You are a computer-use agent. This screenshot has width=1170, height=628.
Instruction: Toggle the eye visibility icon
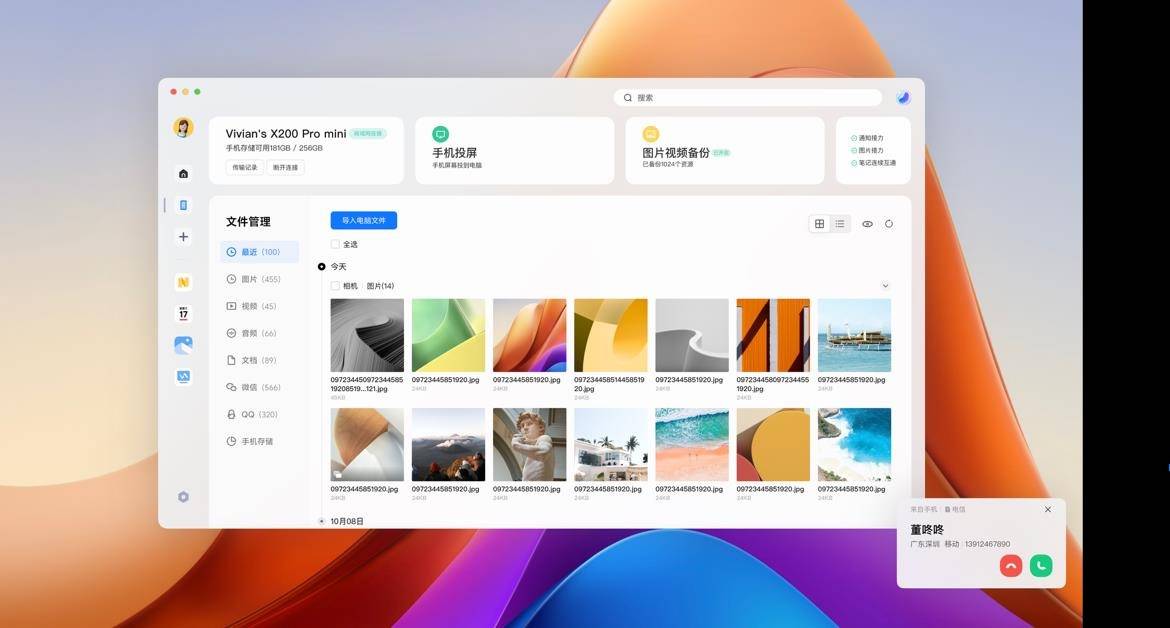(867, 224)
